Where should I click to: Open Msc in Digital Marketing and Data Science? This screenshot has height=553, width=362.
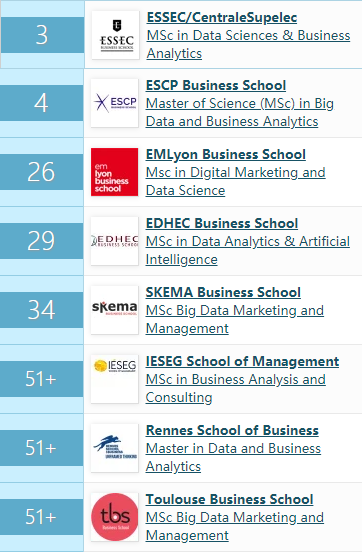point(236,181)
